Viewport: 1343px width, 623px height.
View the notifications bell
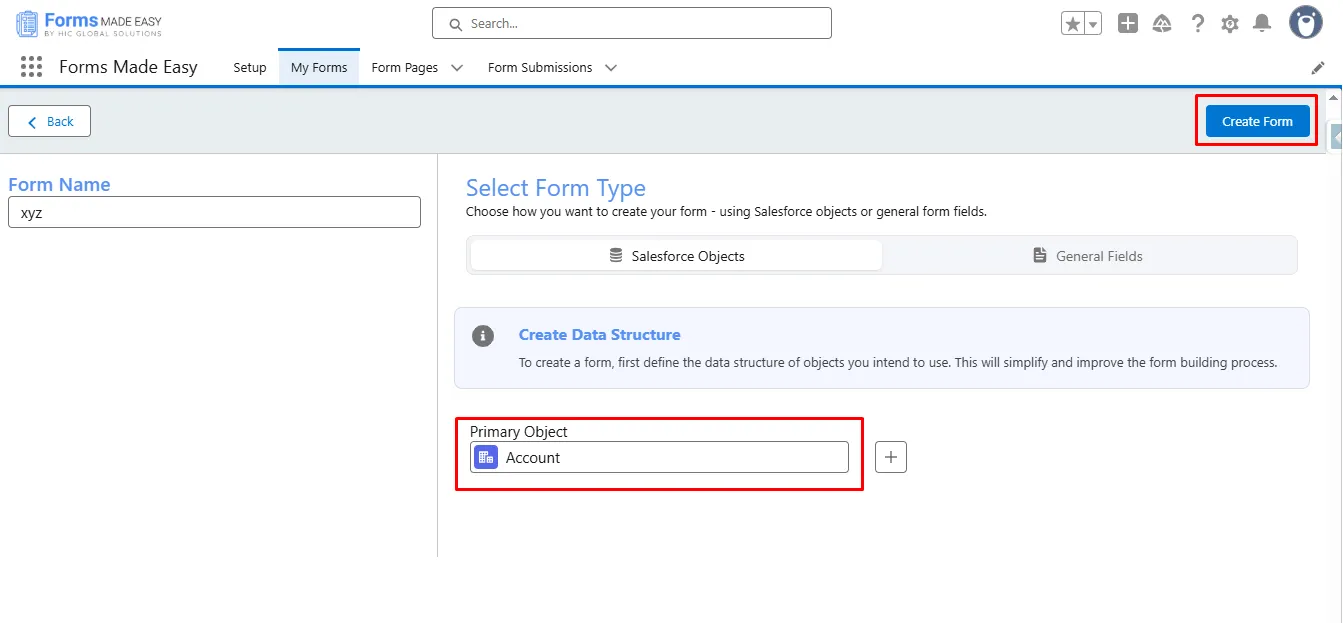coord(1262,24)
